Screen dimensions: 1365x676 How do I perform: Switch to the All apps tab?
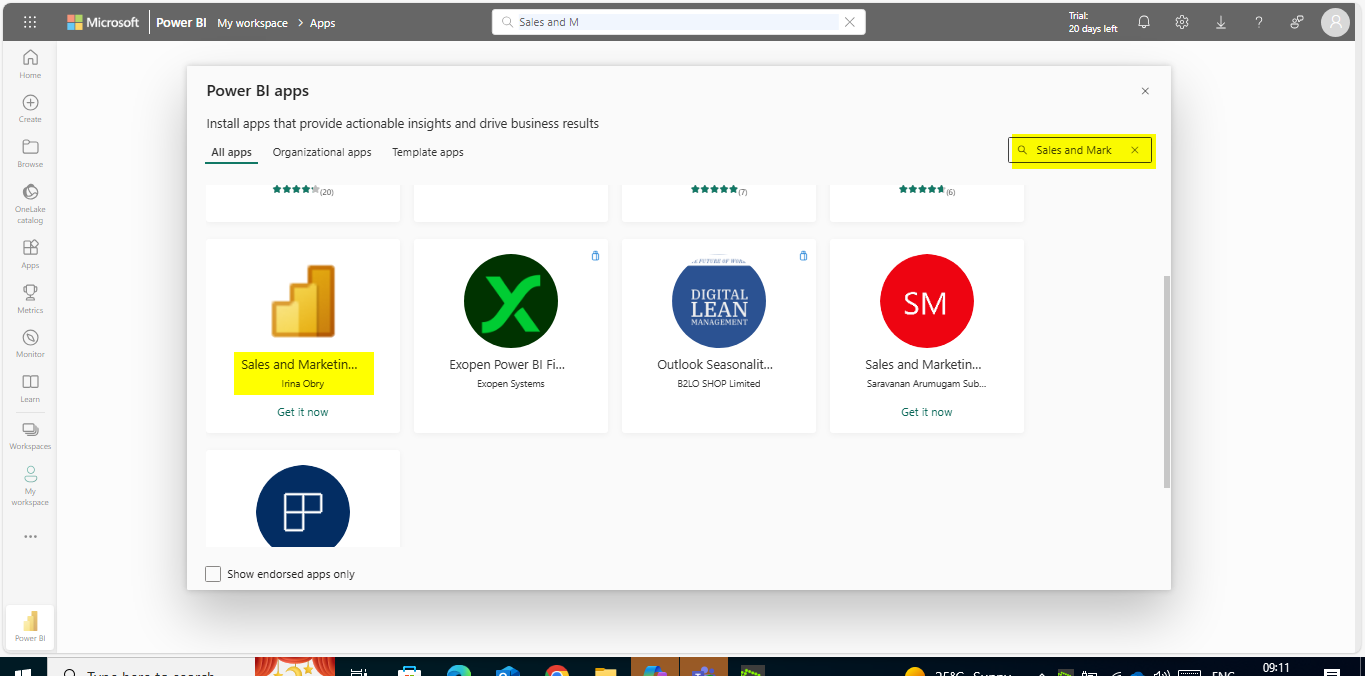[232, 152]
